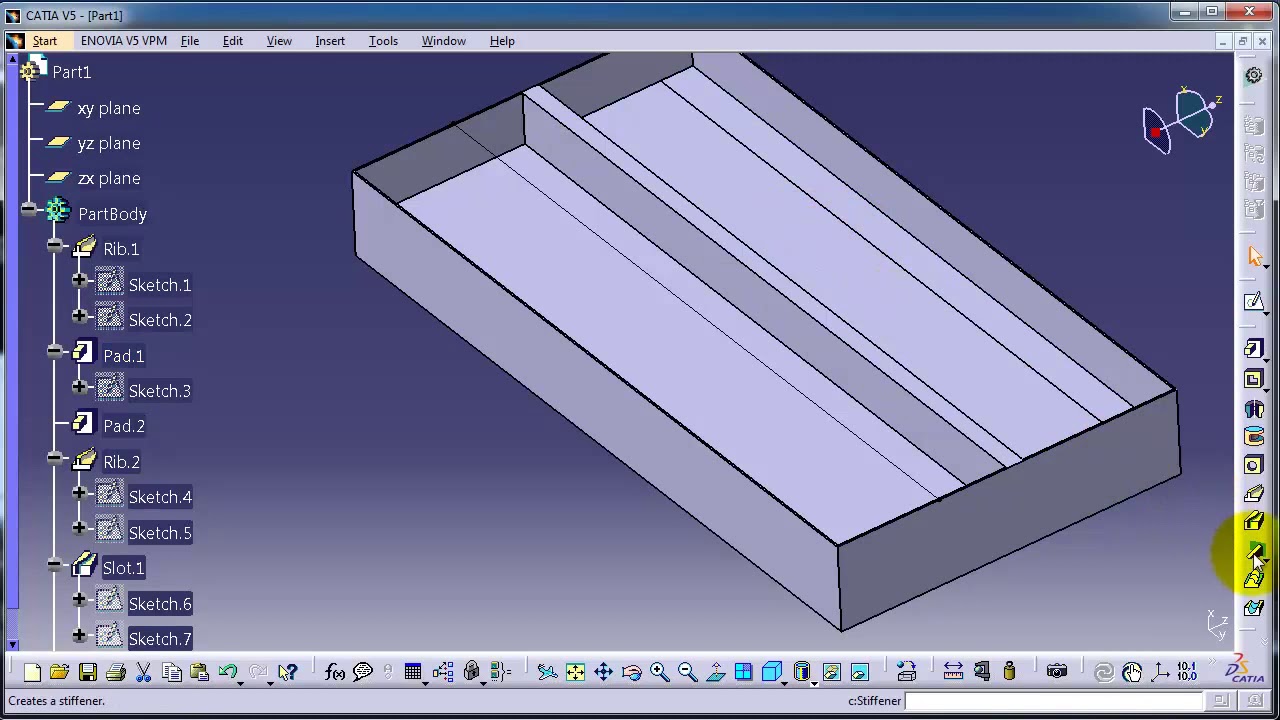Screen dimensions: 1280x720
Task: Collapse the Slot.1 node
Action: pyautogui.click(x=54, y=564)
